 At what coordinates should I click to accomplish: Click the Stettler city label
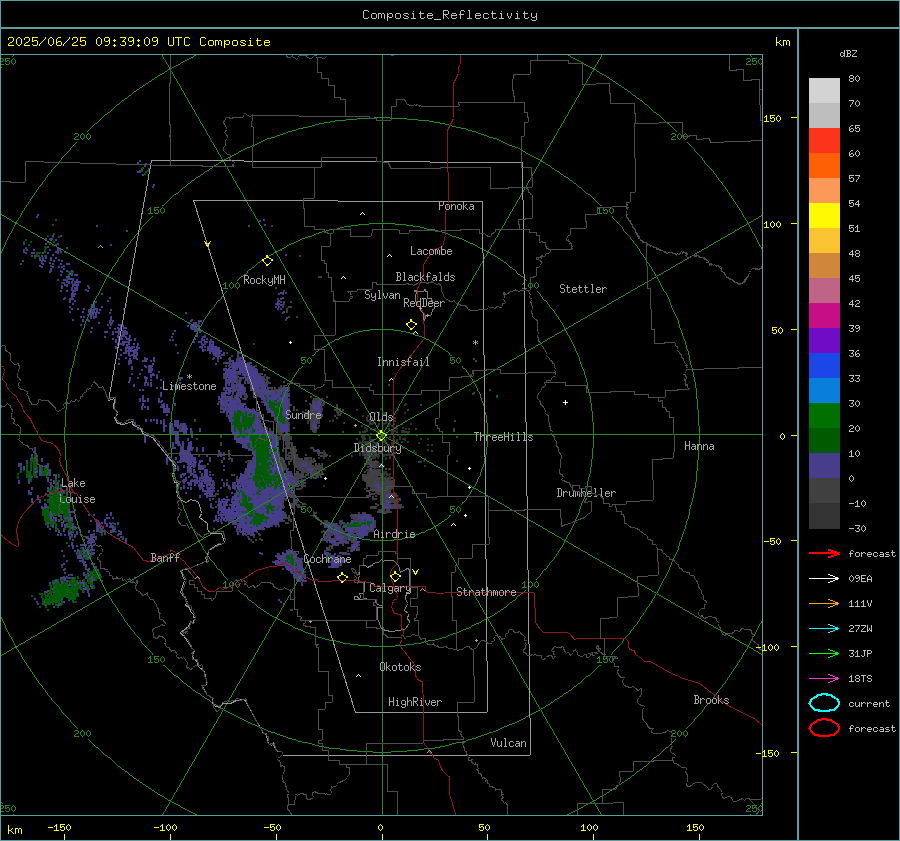(583, 289)
